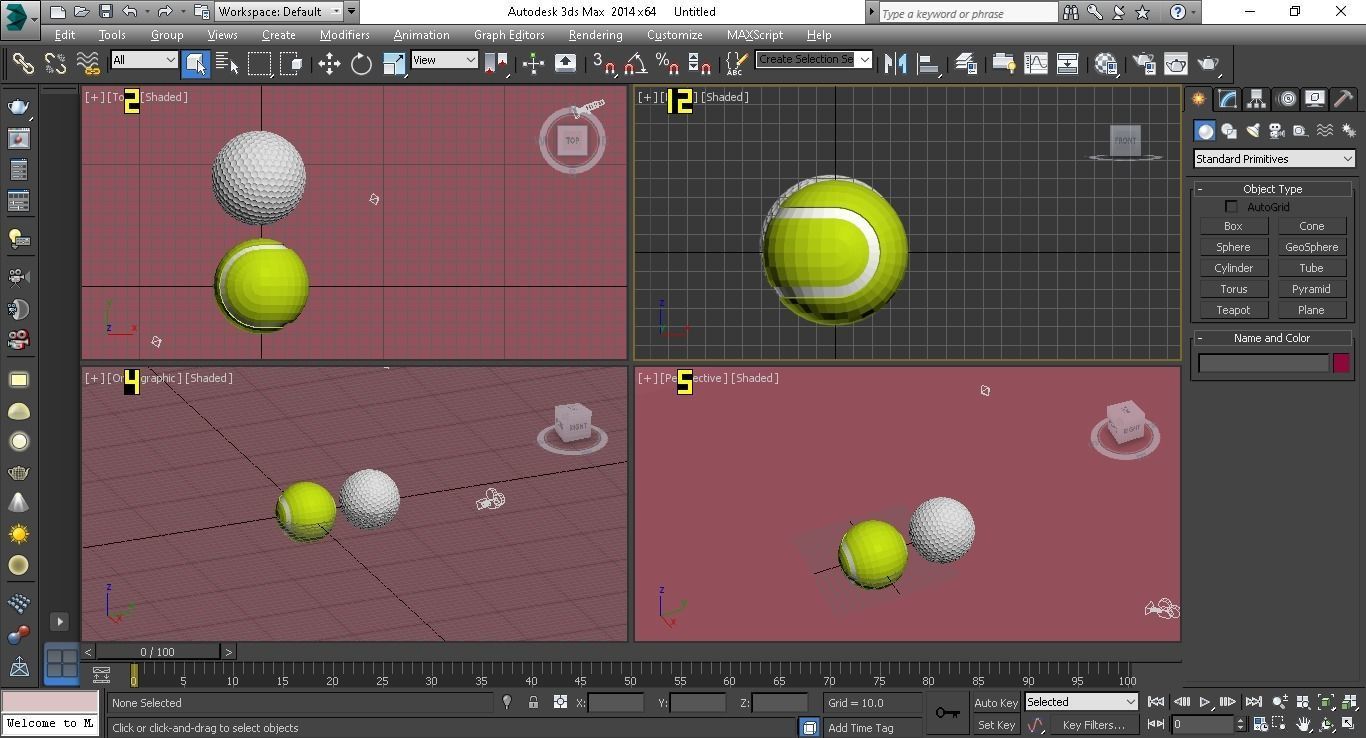
Task: Open the 'View' reference coordinate dropdown
Action: pyautogui.click(x=444, y=60)
